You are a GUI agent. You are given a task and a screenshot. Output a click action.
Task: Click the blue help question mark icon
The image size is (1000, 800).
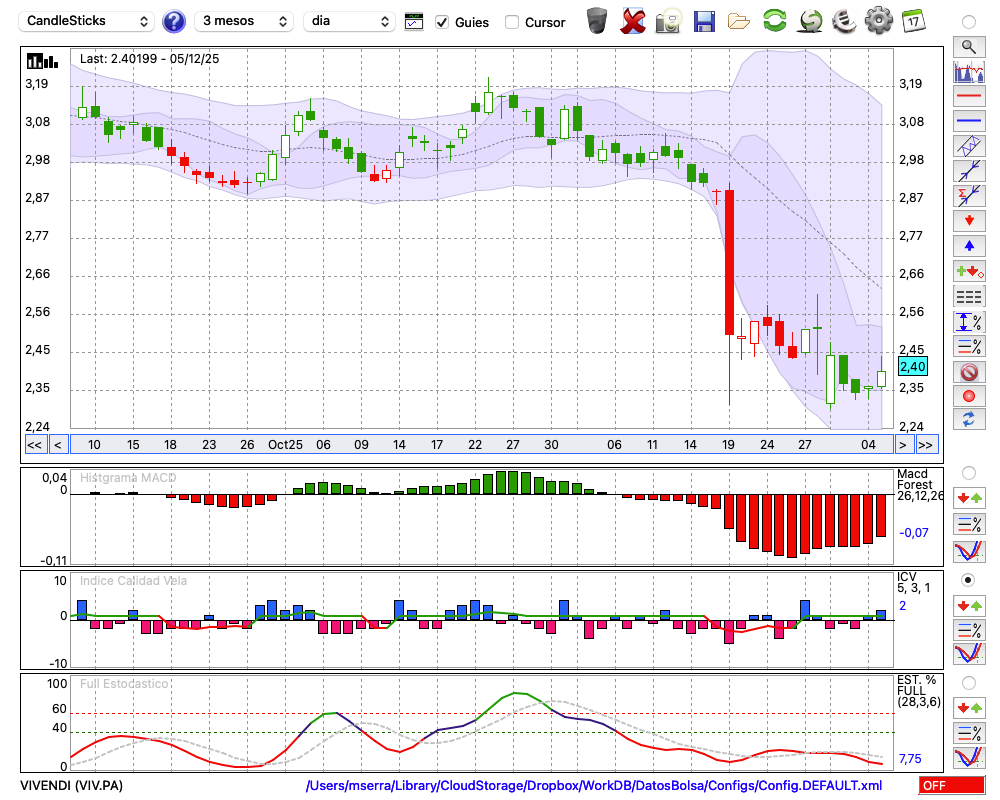pyautogui.click(x=174, y=21)
